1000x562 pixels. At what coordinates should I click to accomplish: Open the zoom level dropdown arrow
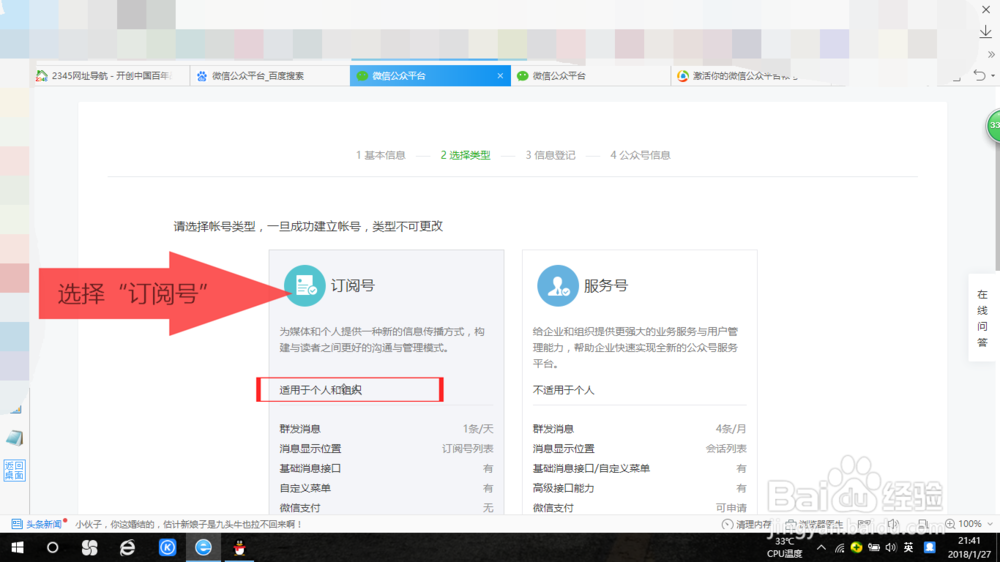990,524
